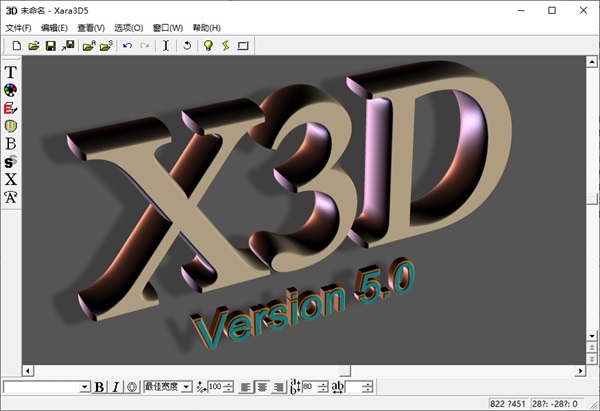Screen dimensions: 600x411
Task: Create a new document with the blank page icon
Action: click(16, 46)
